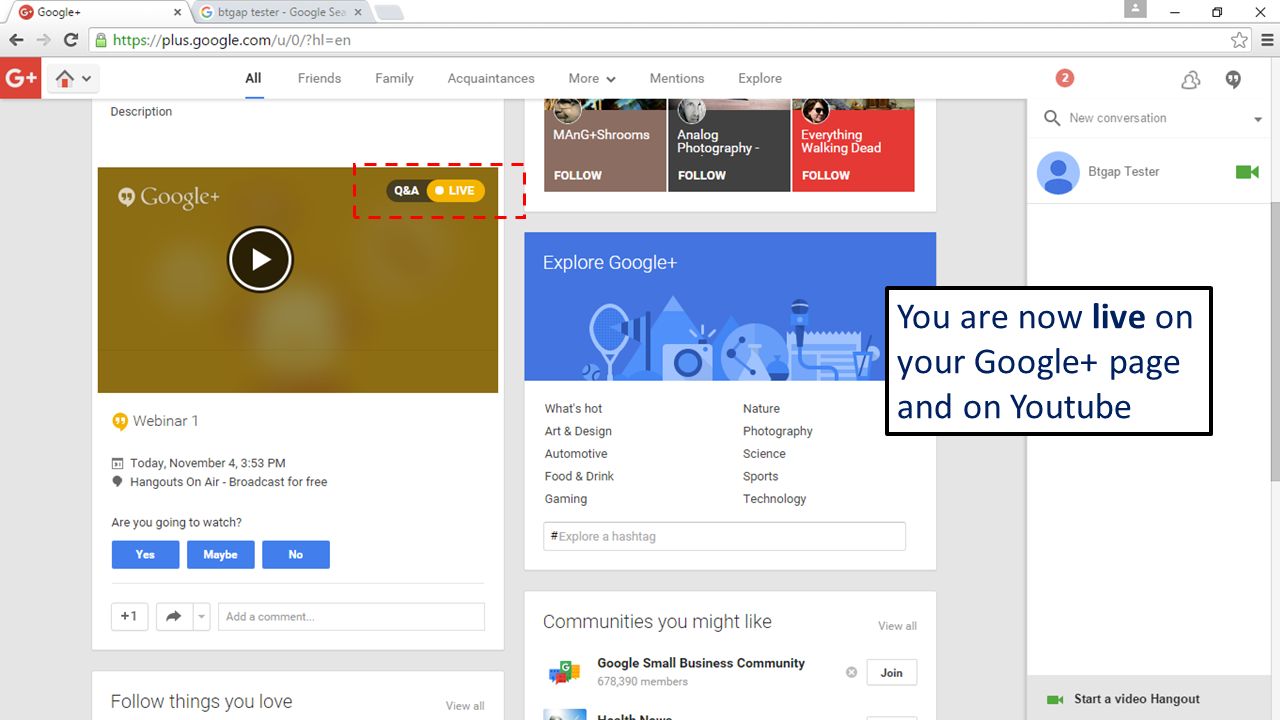Screen dimensions: 1280x720
Task: Join Google Small Business Community
Action: (891, 673)
